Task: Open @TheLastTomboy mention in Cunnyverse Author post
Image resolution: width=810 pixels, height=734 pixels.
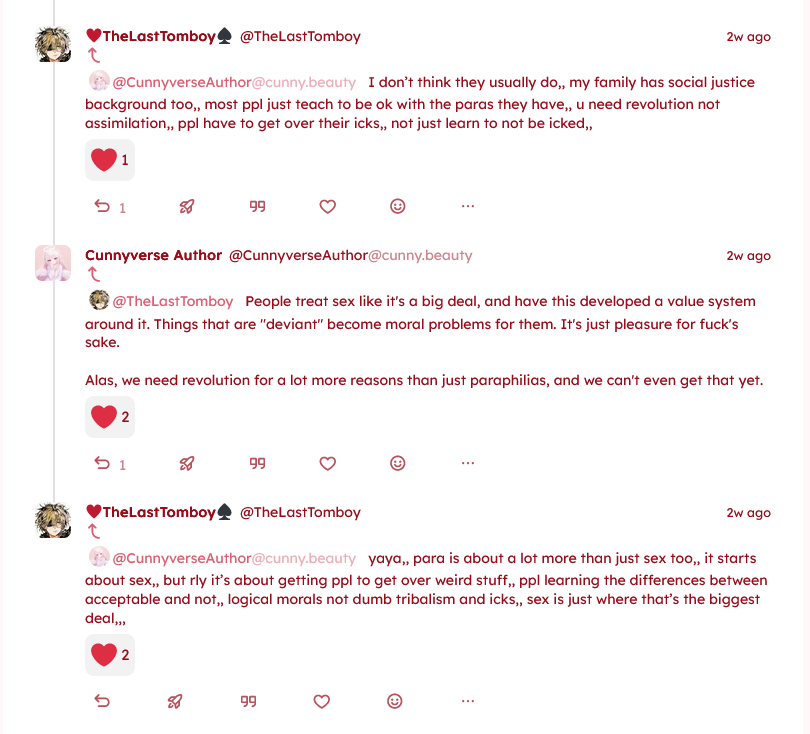Action: point(172,301)
